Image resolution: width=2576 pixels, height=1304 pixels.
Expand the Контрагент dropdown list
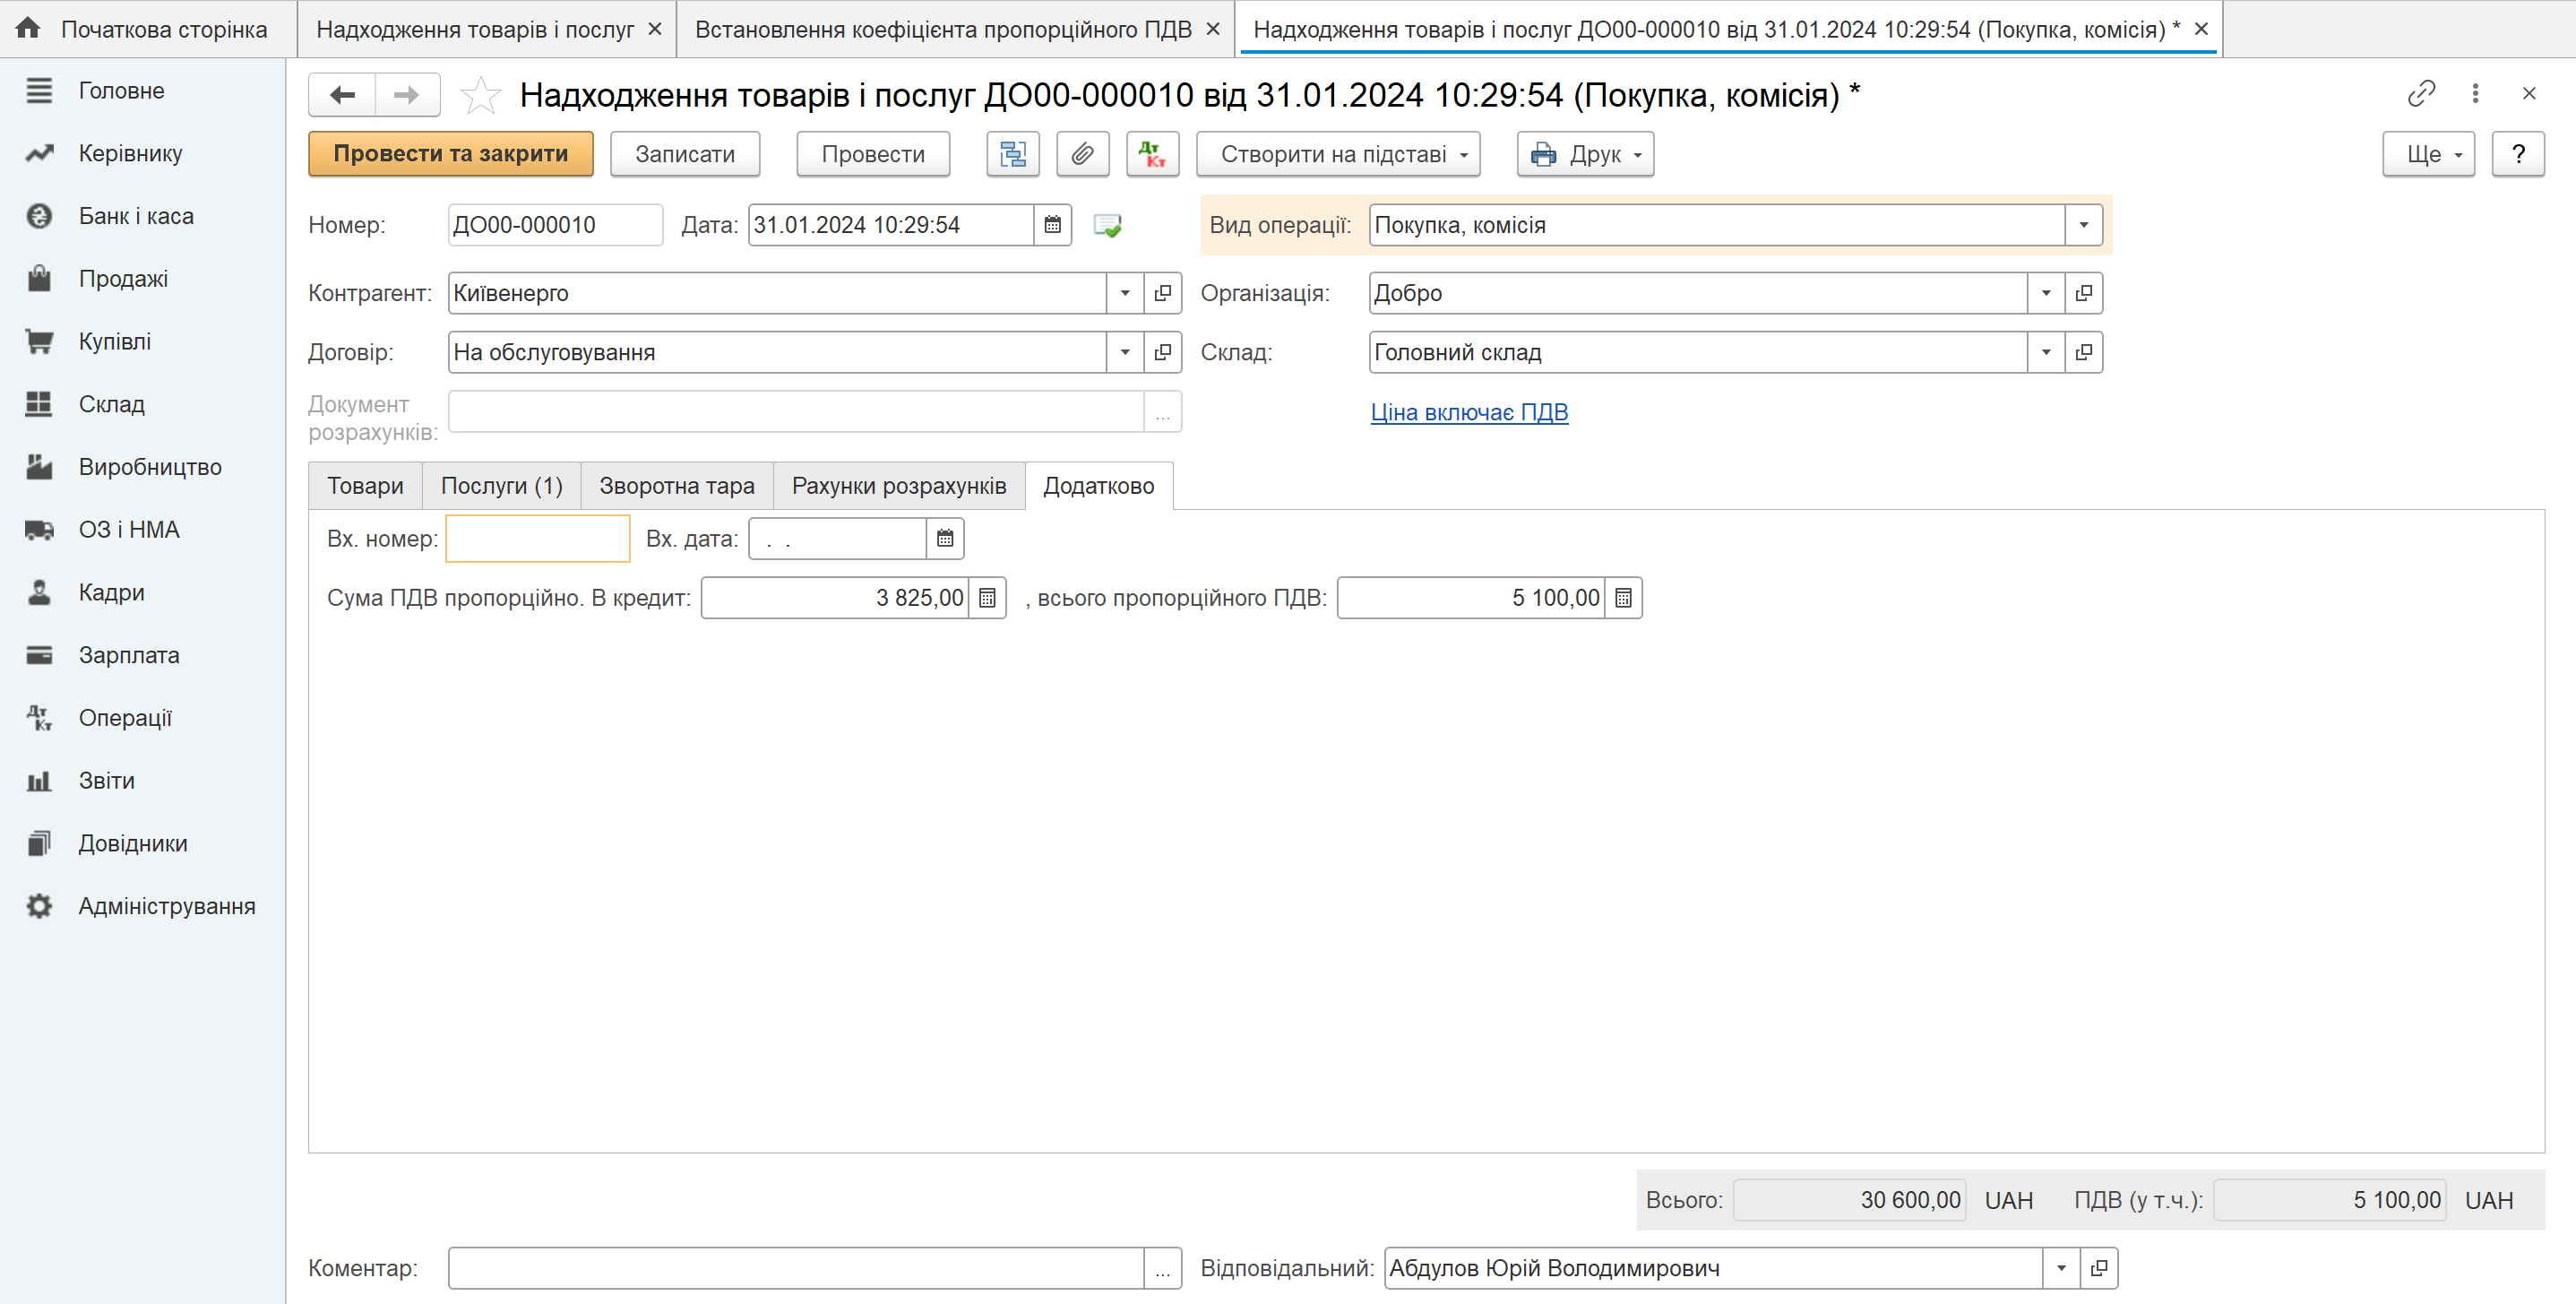(x=1125, y=293)
